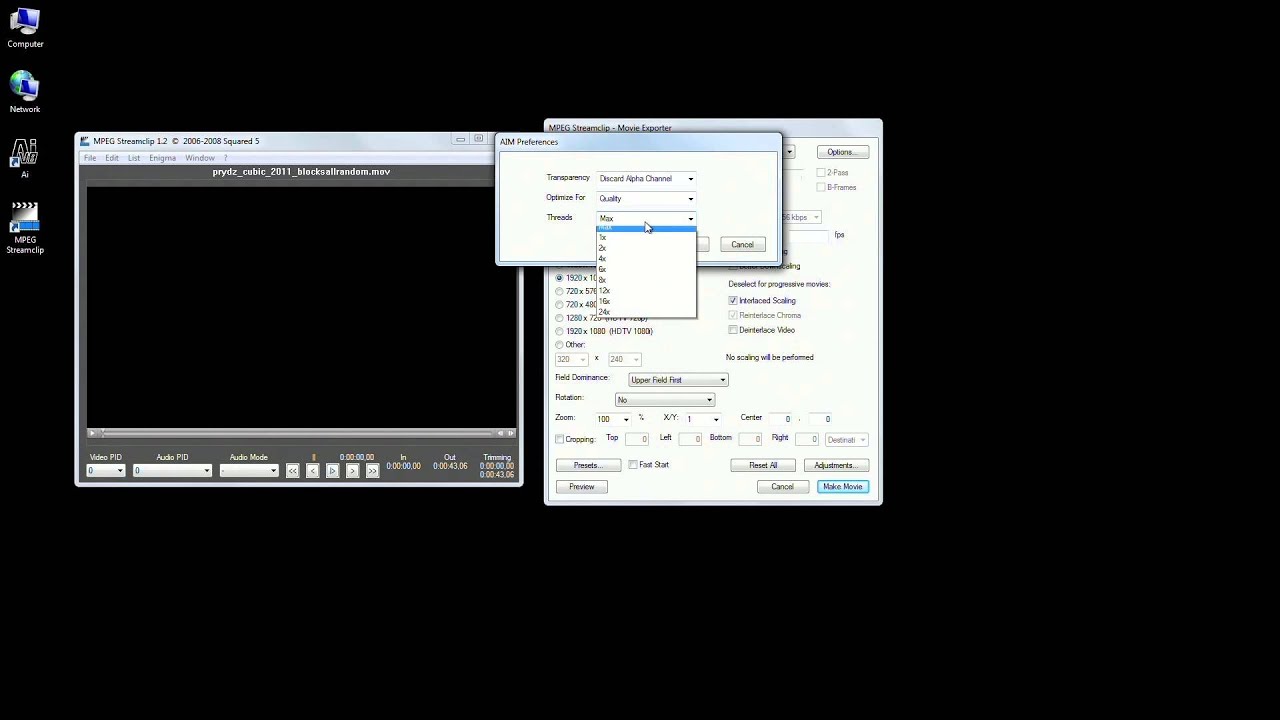1280x720 pixels.
Task: Select the 720 x 576 frame size
Action: [x=559, y=291]
